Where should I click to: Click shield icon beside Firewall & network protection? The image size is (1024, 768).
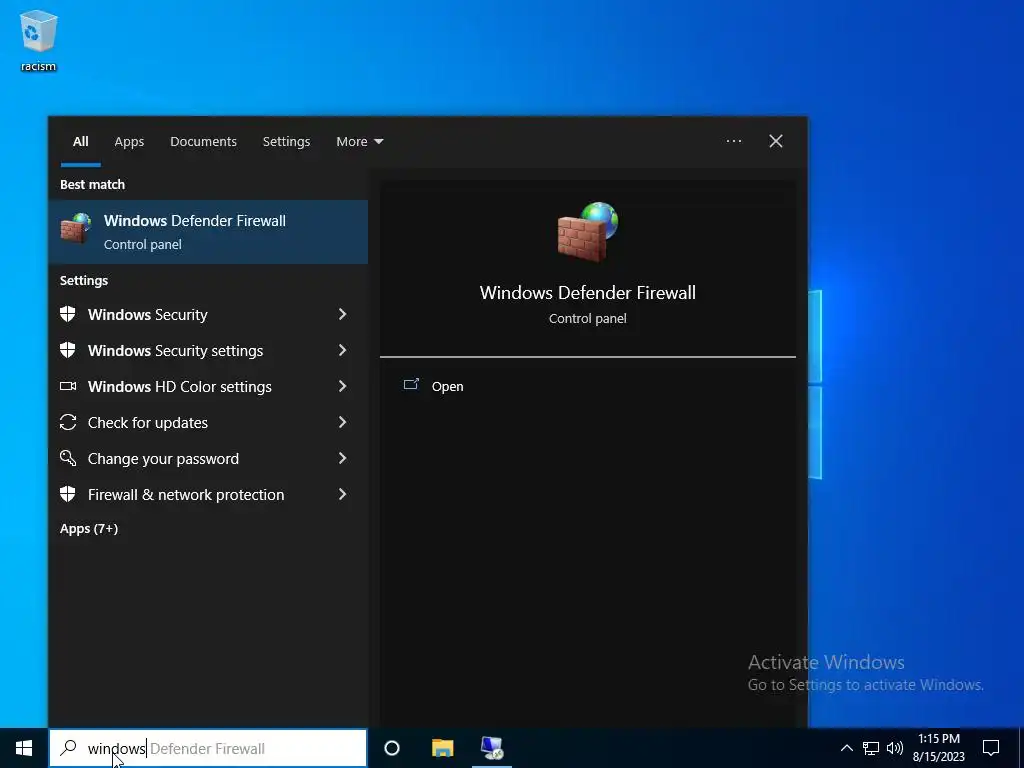pyautogui.click(x=68, y=494)
